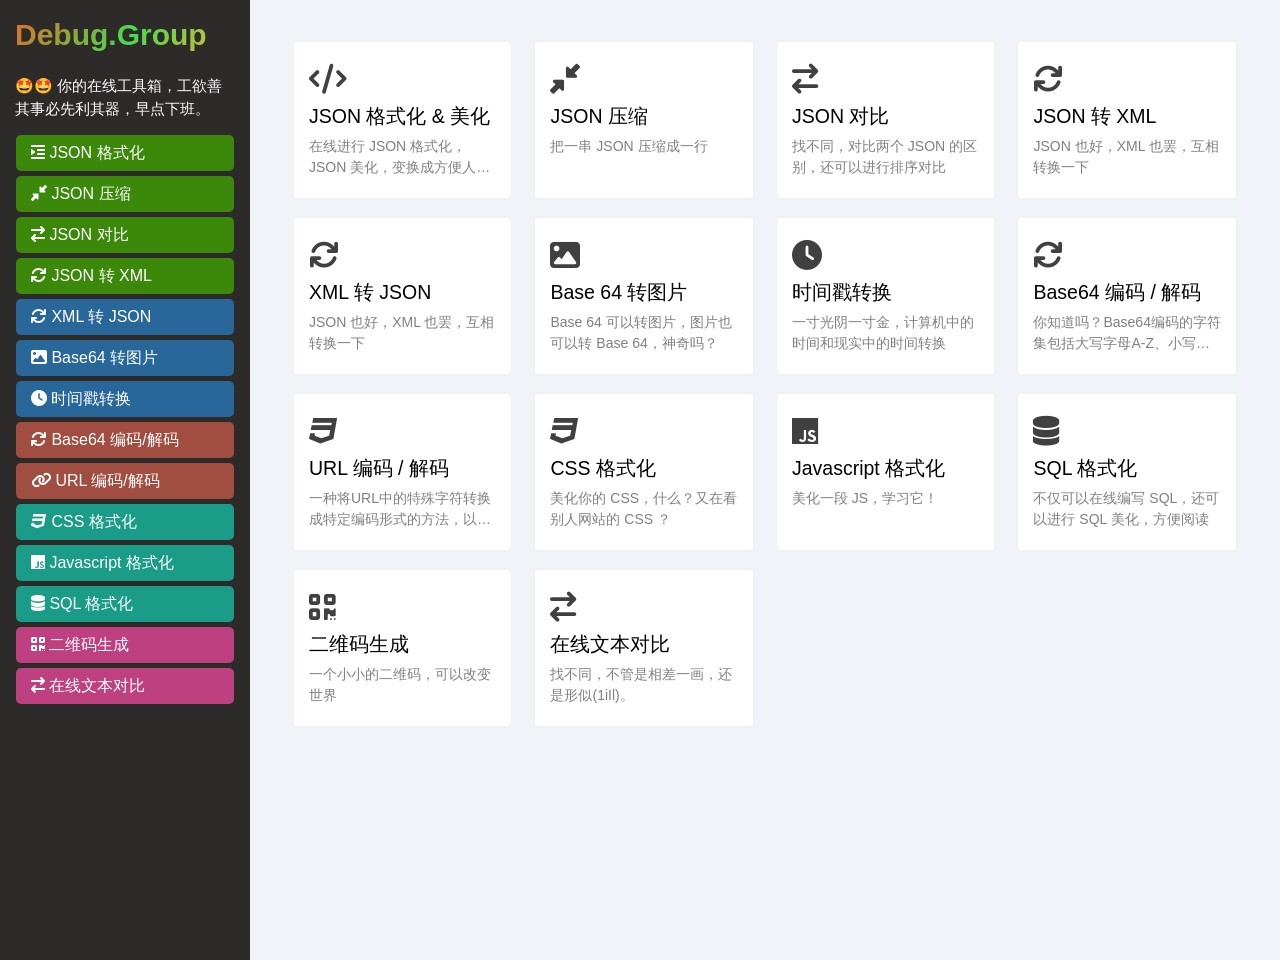The image size is (1280, 960).
Task: Go to 时间戳转换 in the sidebar
Action: (125, 399)
